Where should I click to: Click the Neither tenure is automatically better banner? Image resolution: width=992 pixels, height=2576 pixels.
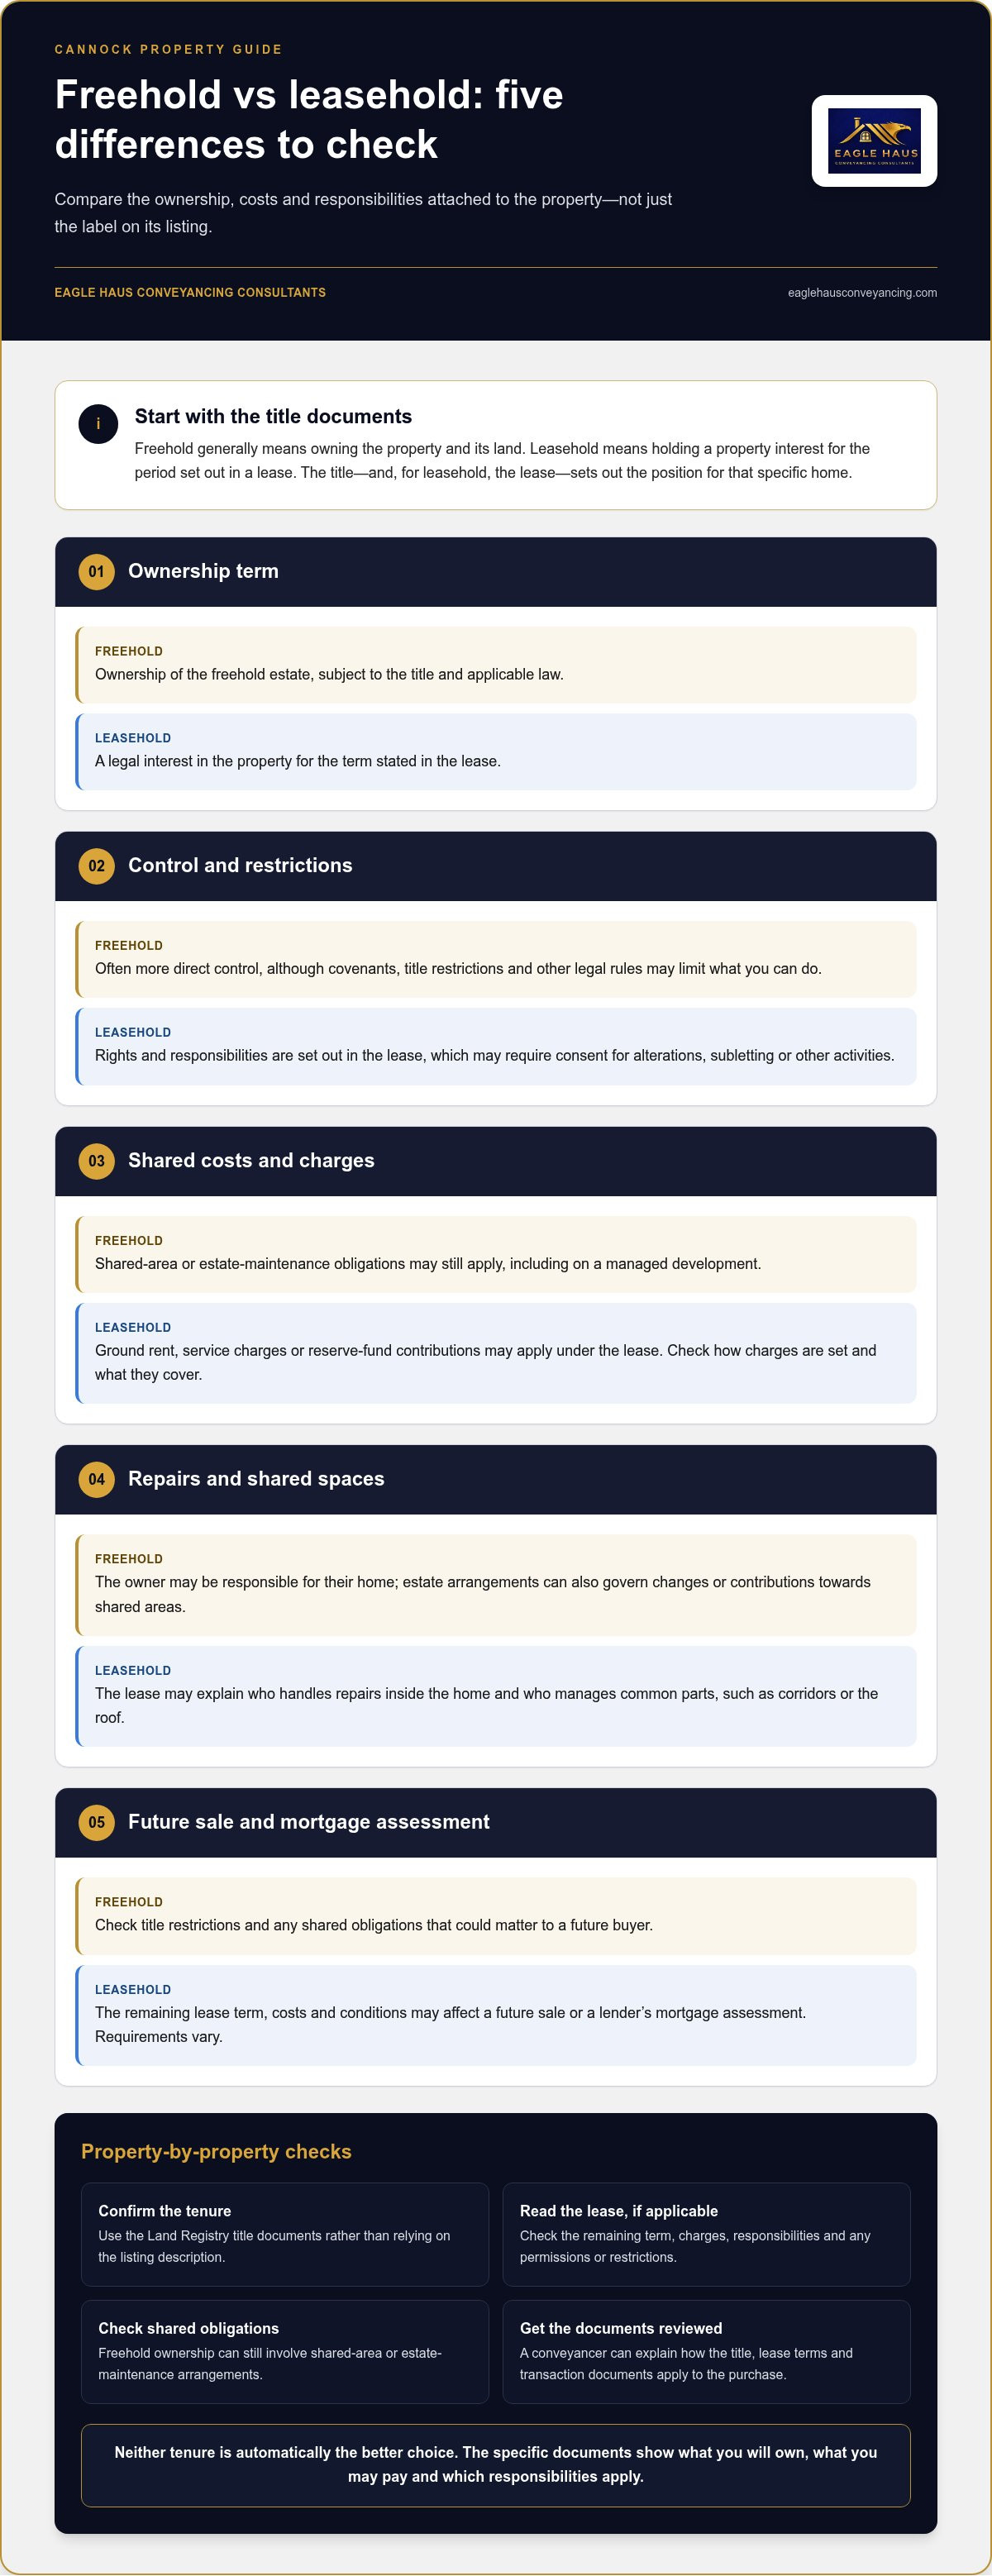[x=496, y=2465]
